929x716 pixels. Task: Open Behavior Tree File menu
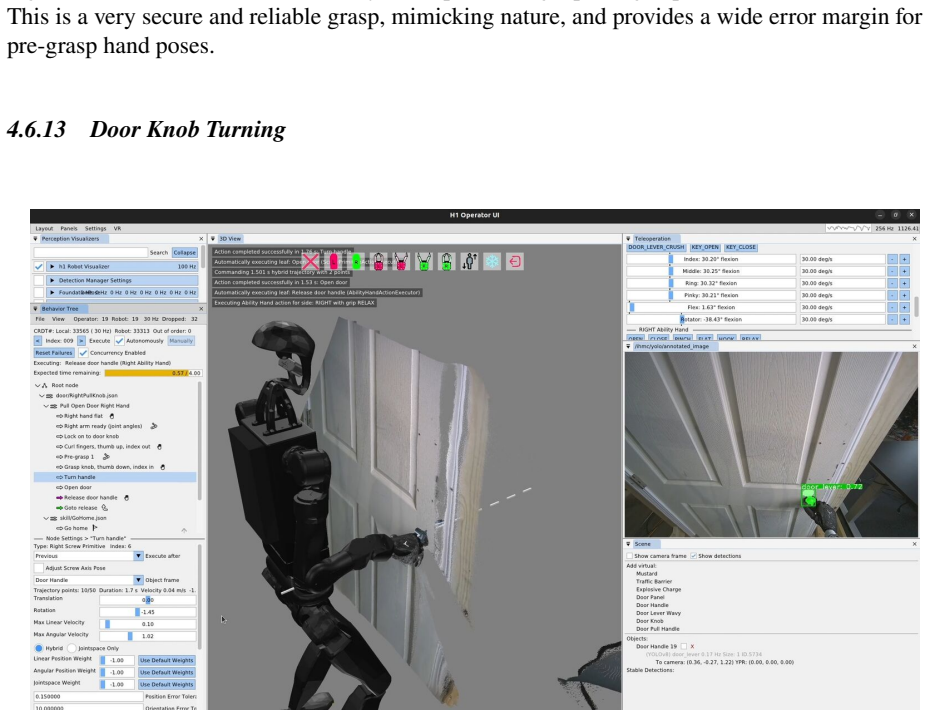pos(40,319)
